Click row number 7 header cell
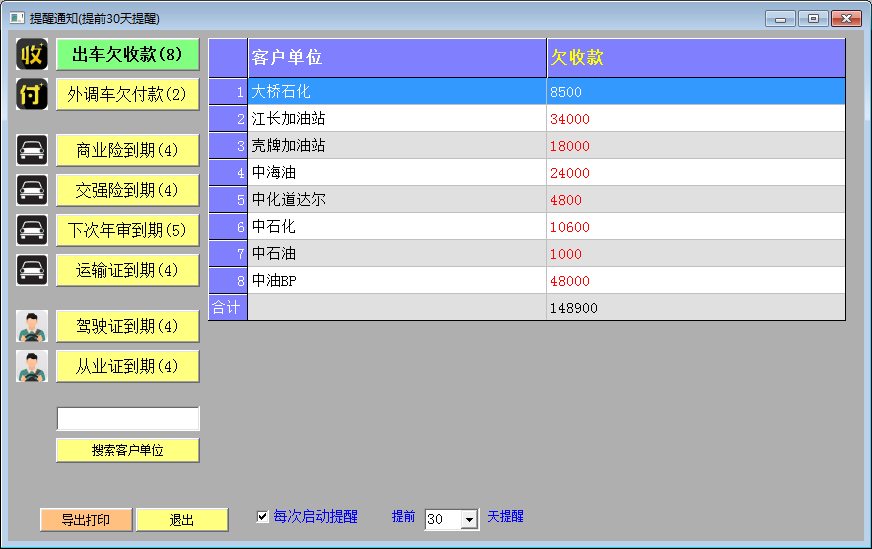The width and height of the screenshot is (872, 549). tap(228, 254)
